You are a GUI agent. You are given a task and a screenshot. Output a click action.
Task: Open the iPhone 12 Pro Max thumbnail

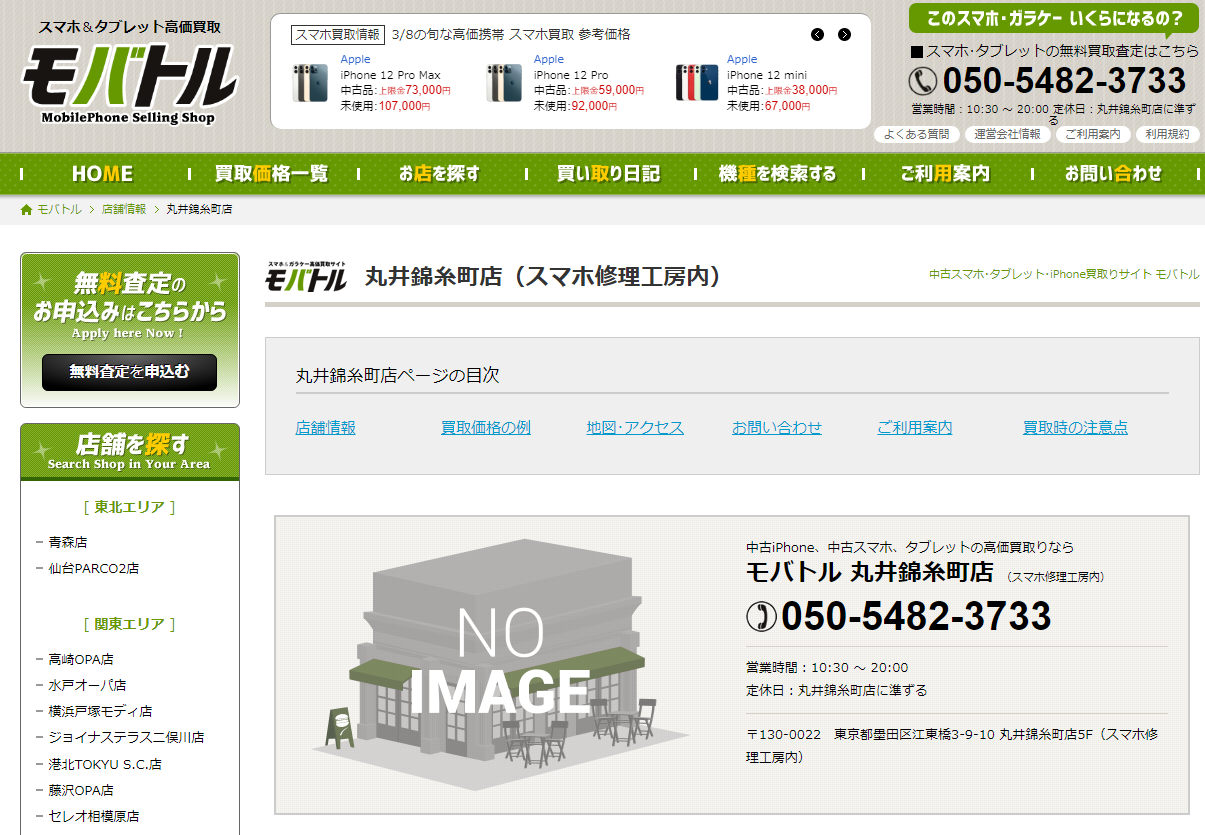[310, 84]
